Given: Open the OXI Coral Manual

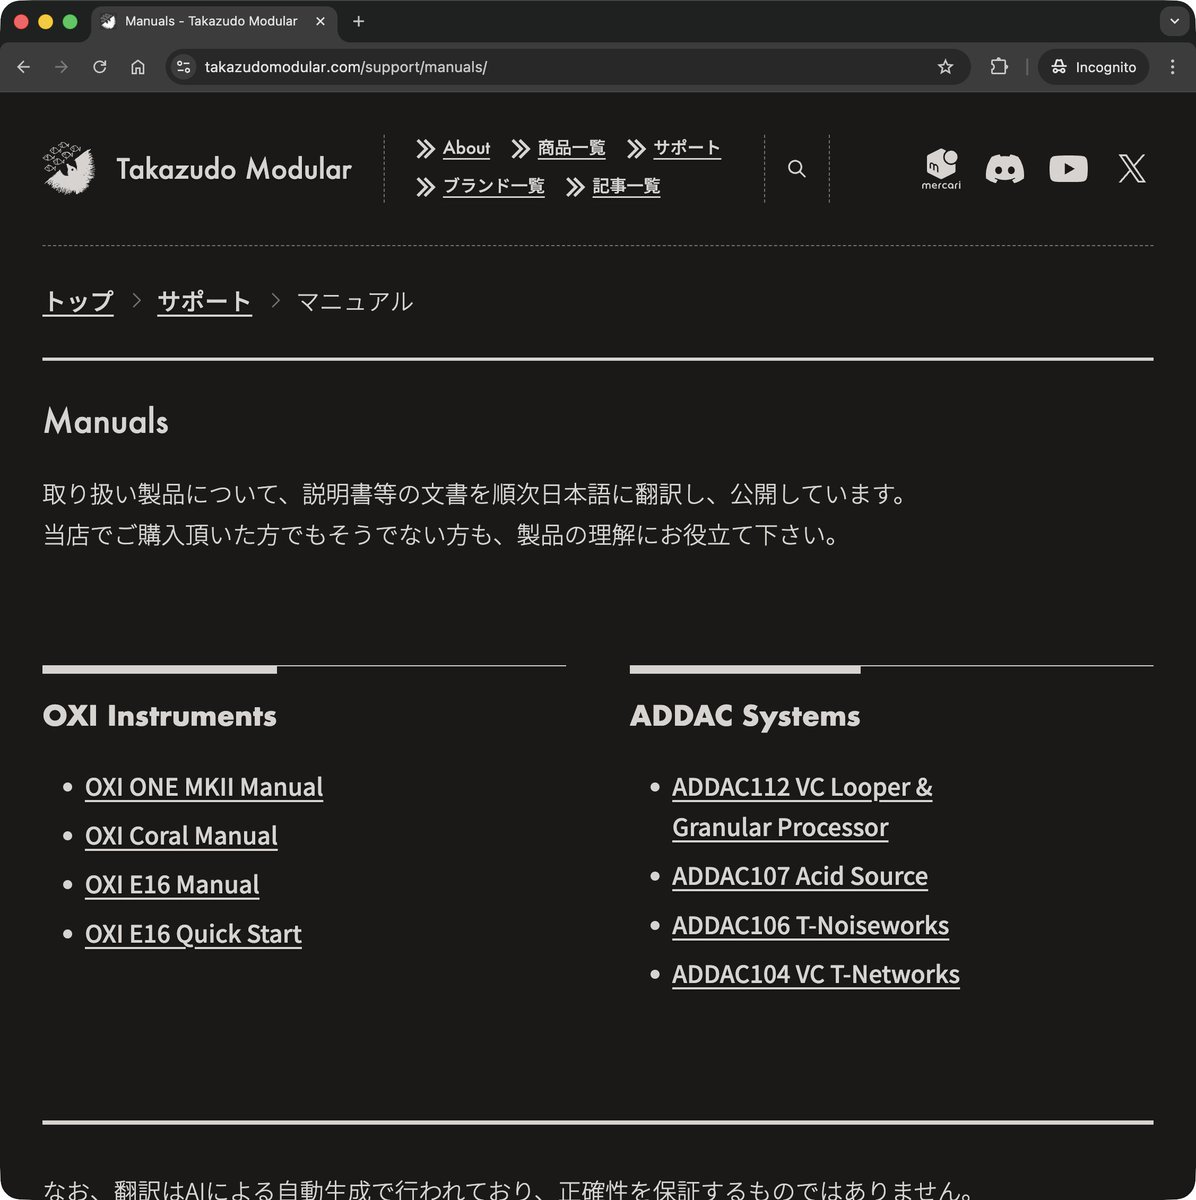Looking at the screenshot, I should [x=180, y=835].
